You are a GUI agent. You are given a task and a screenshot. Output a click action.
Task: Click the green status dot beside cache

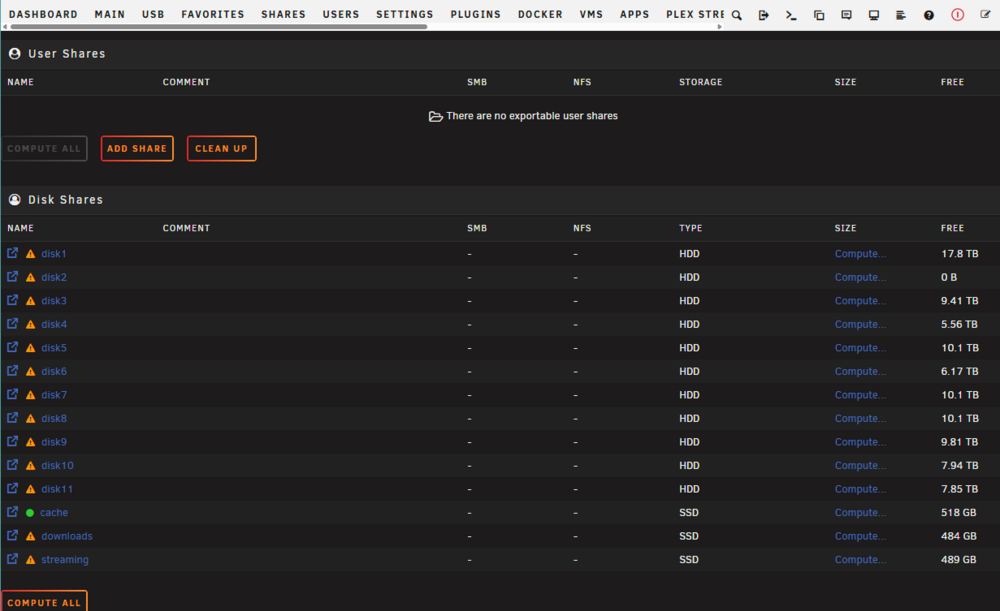coord(29,513)
